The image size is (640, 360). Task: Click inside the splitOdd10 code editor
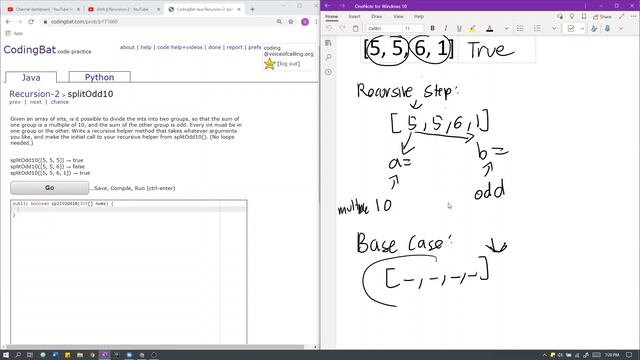(x=129, y=272)
